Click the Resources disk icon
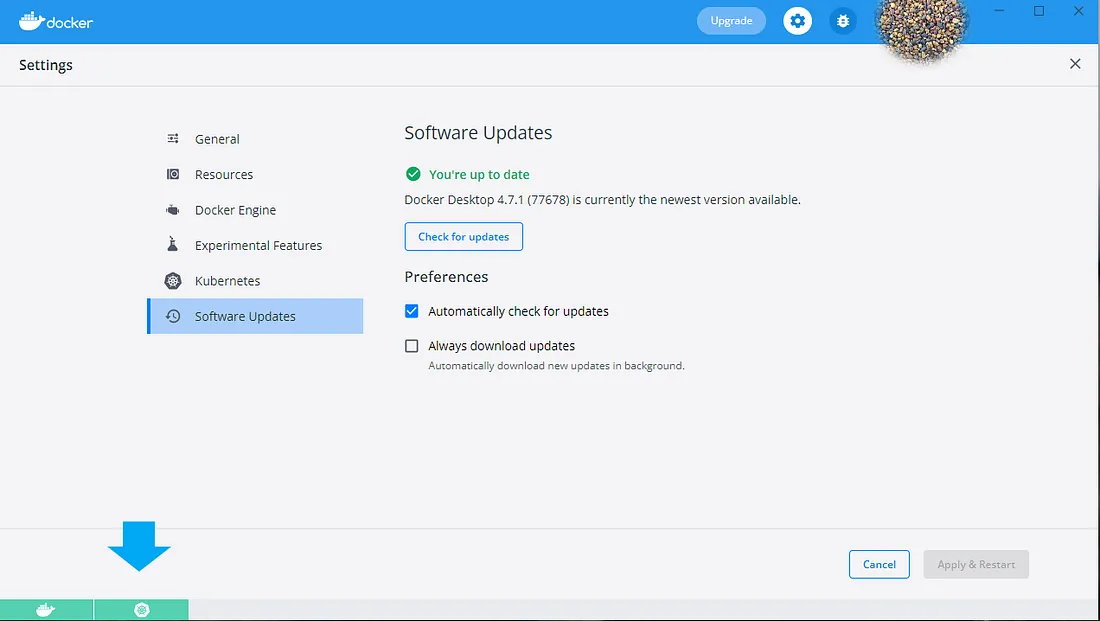The height and width of the screenshot is (621, 1100). pos(173,174)
